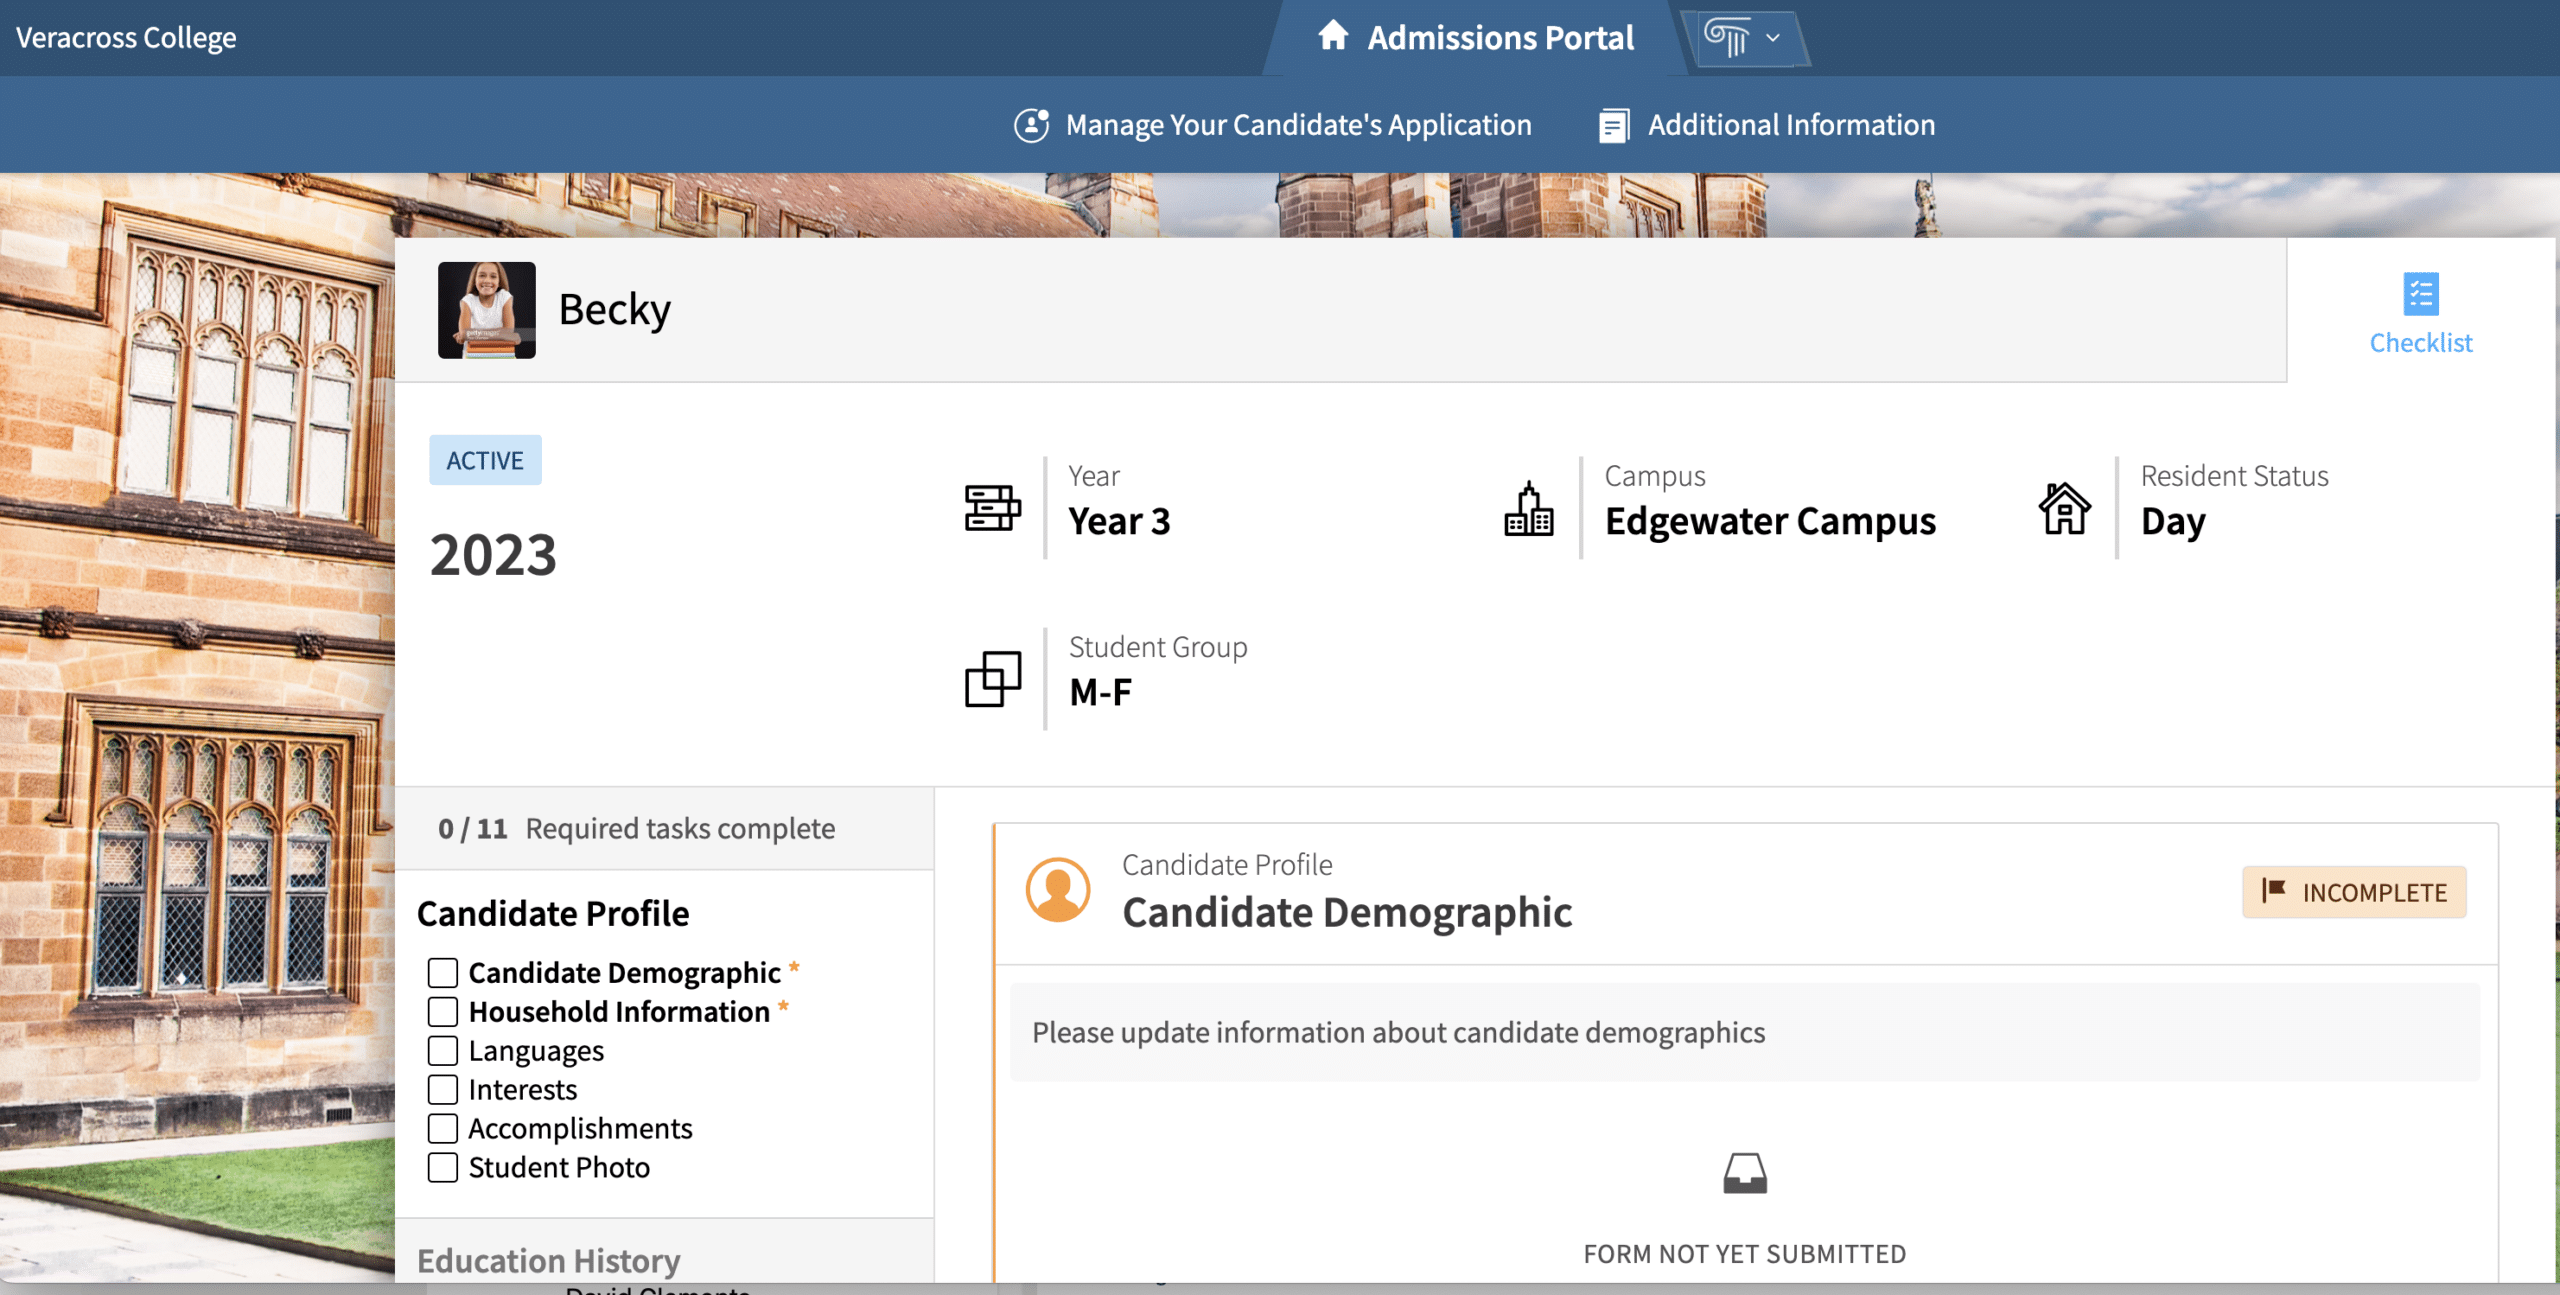Click the candidate name Becky

tap(614, 310)
